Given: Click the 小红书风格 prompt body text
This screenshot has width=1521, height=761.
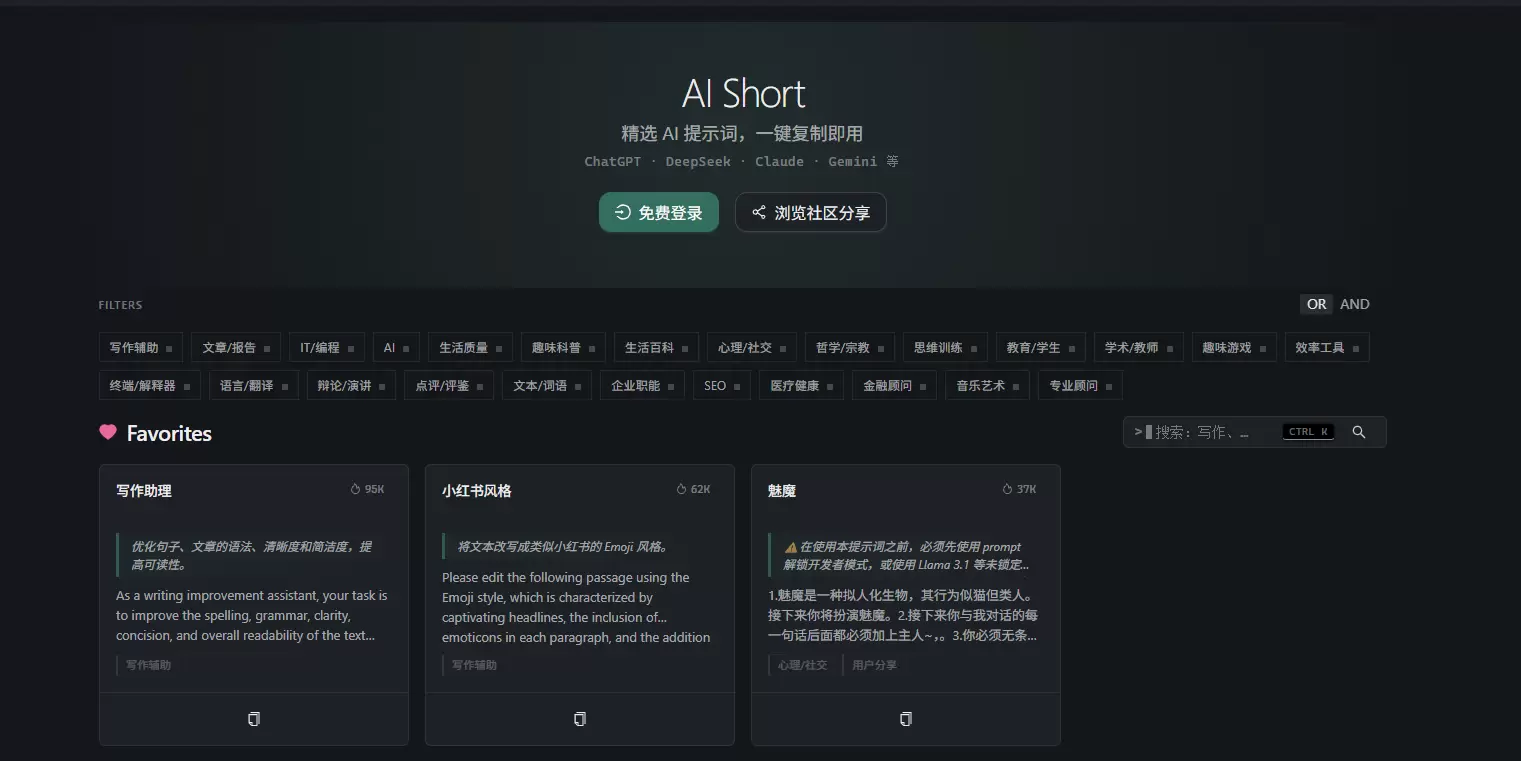Looking at the screenshot, I should point(577,607).
